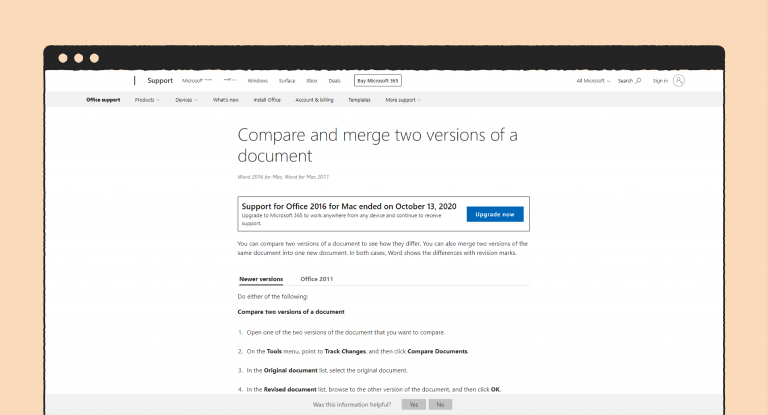Click the Sign in link
Image resolution: width=768 pixels, height=415 pixels.
click(660, 80)
